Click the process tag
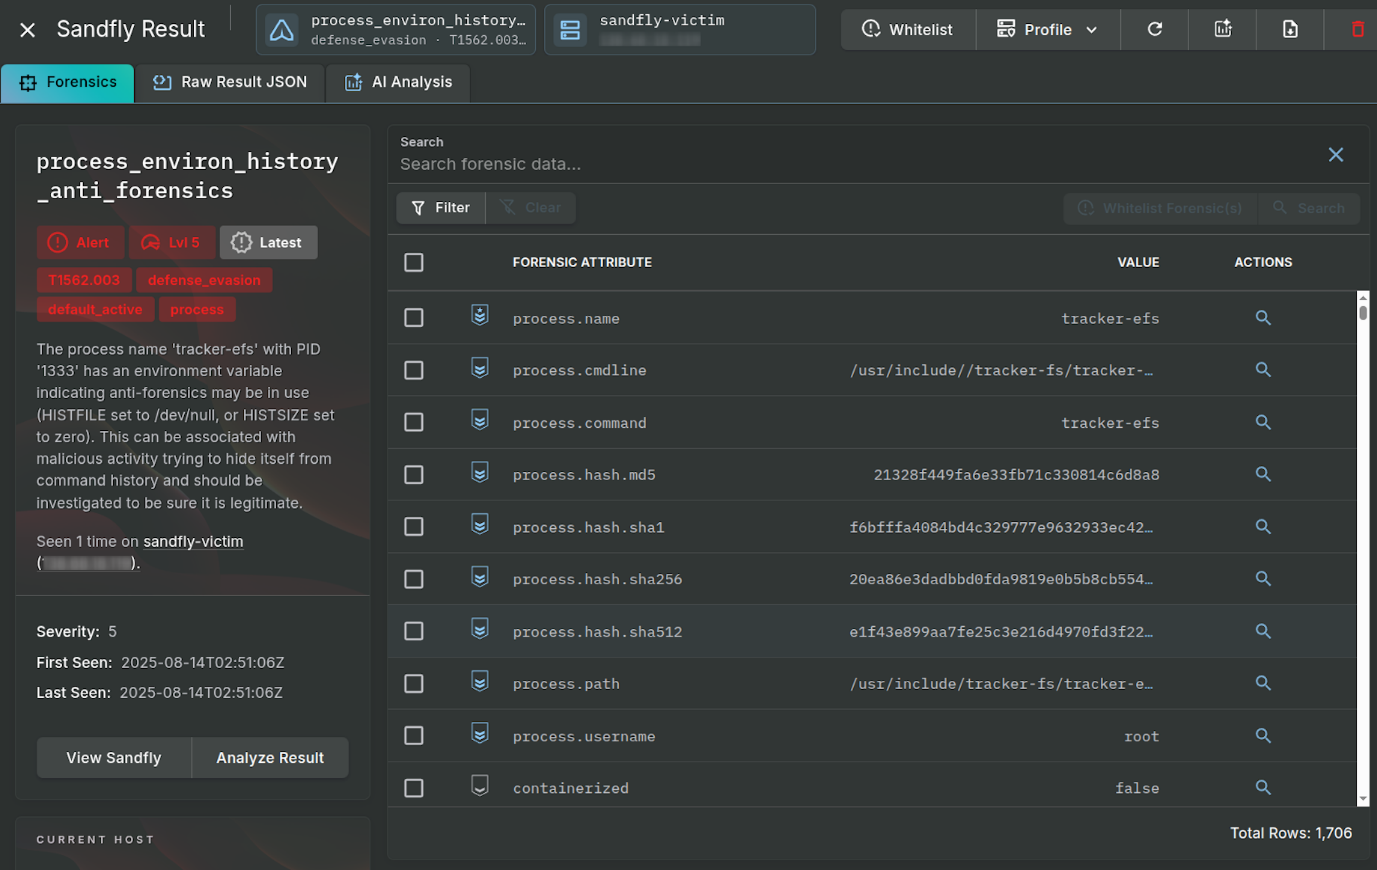 (x=197, y=309)
